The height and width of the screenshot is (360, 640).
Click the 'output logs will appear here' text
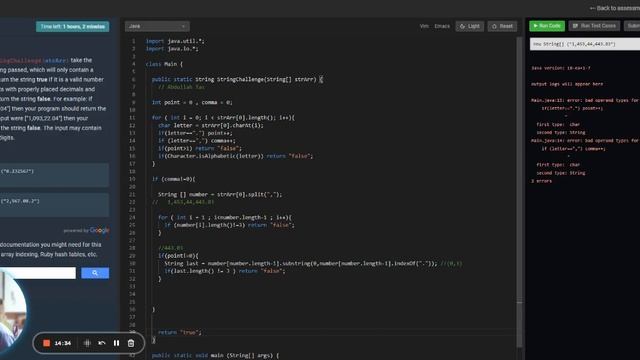(x=567, y=84)
